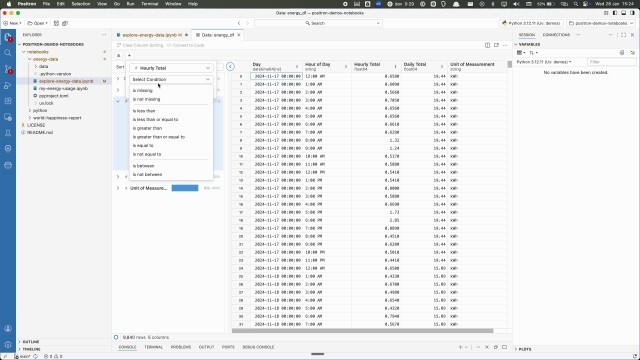
Task: Open the positron-demos-notebooks folder dropdown
Action: 601,23
